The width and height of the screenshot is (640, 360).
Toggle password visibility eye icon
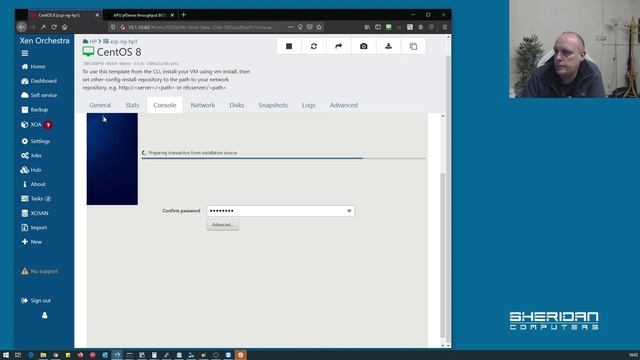(x=349, y=211)
